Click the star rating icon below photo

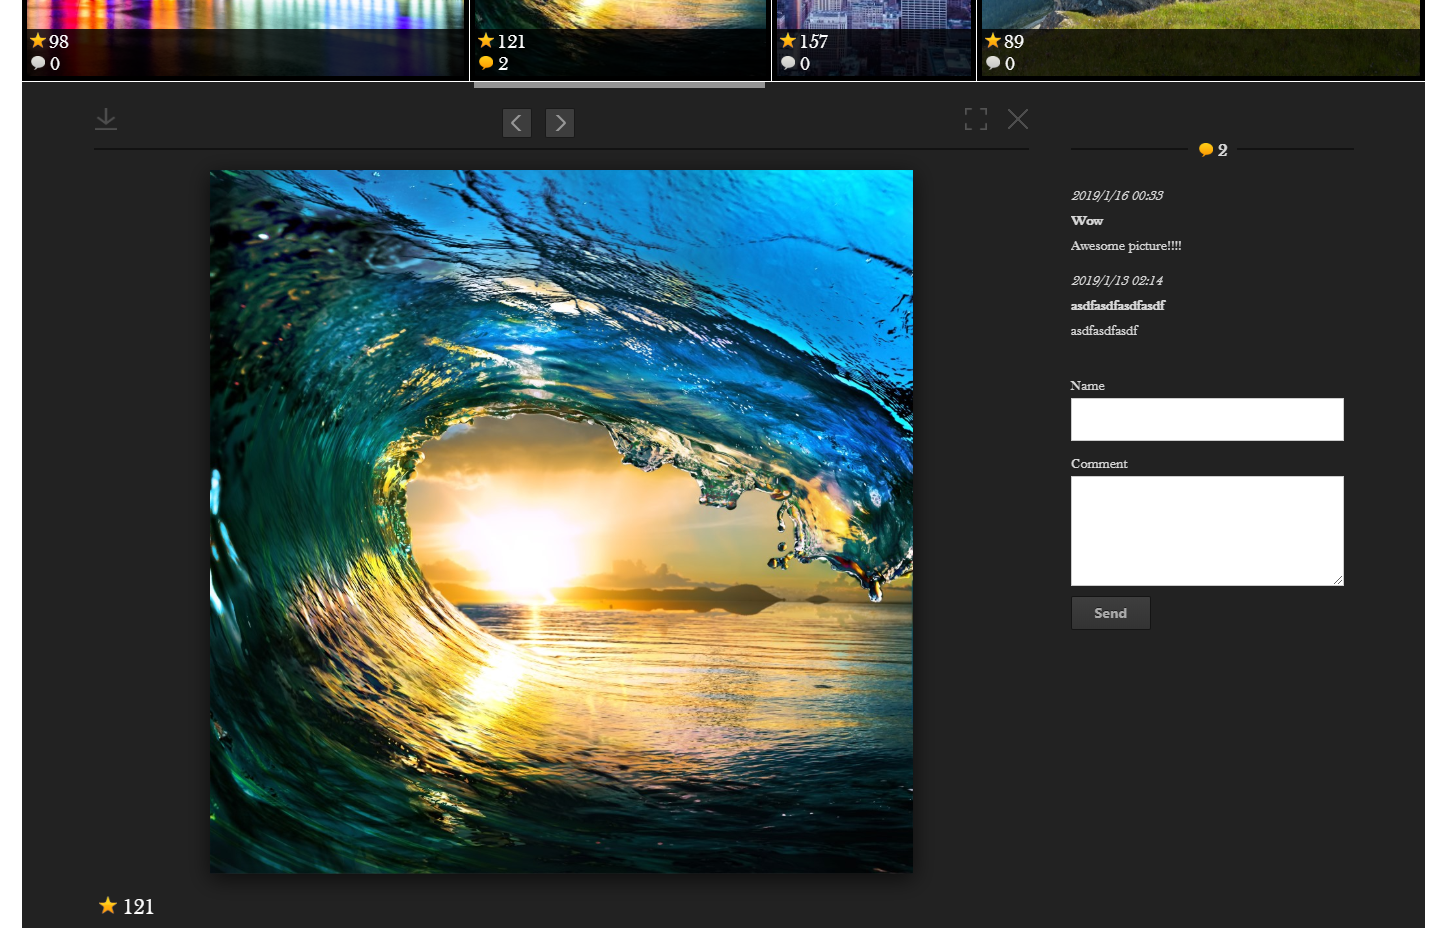pos(108,906)
